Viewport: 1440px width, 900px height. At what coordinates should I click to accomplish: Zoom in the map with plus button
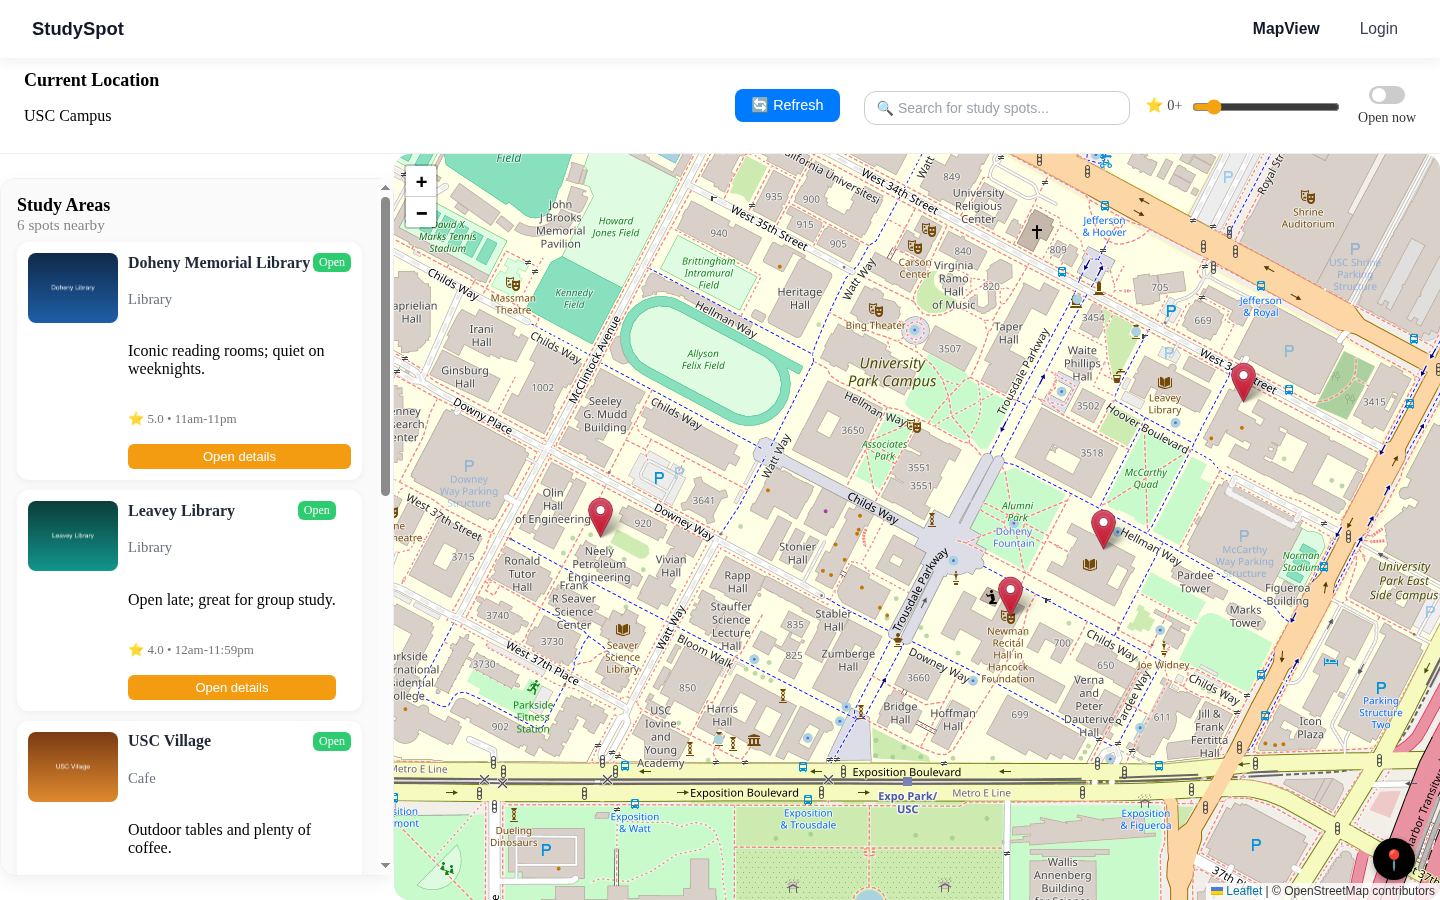[421, 182]
